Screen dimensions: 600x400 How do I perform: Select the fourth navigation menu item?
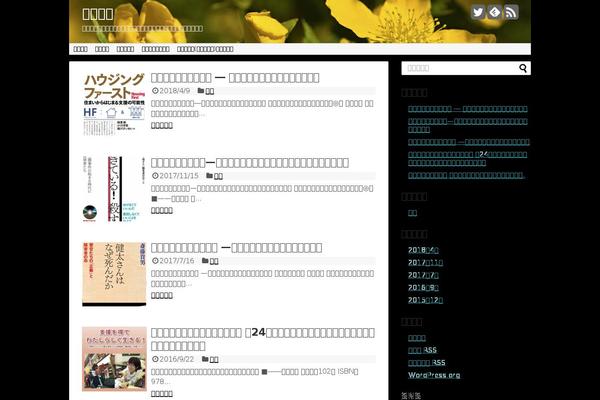[155, 49]
